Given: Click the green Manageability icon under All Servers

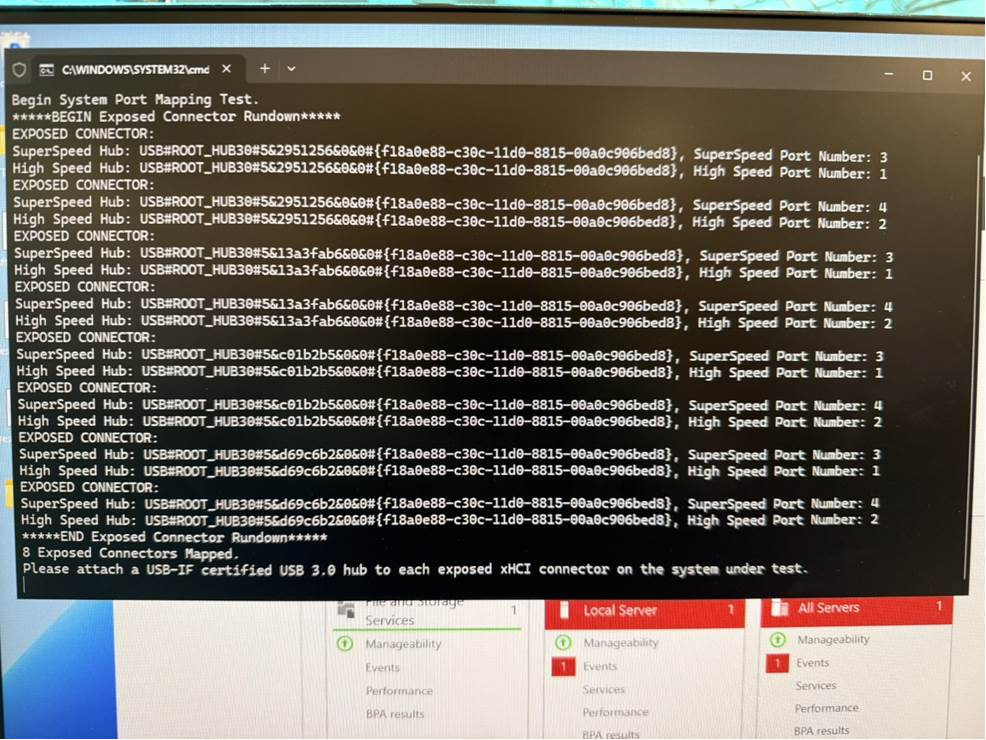Looking at the screenshot, I should [x=777, y=639].
